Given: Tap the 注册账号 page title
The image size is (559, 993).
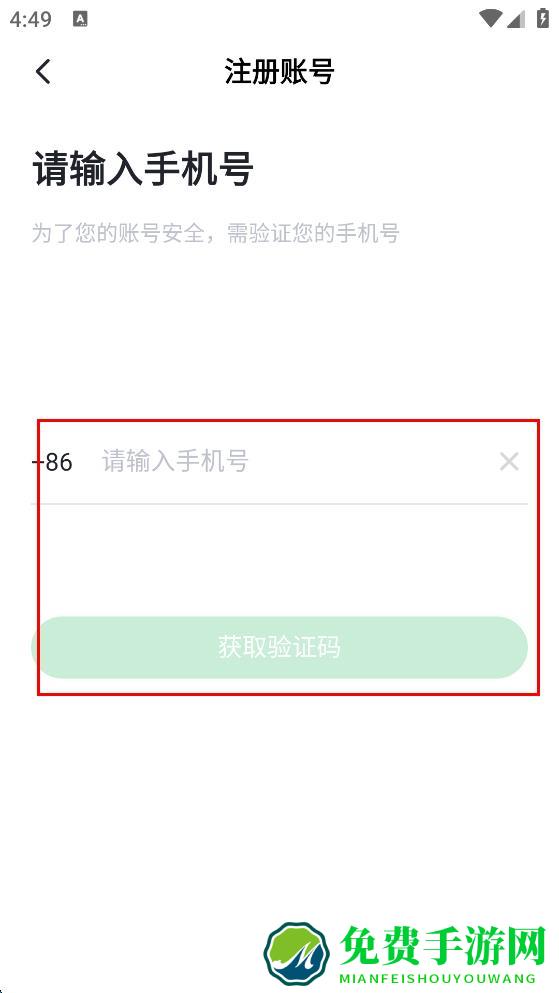Looking at the screenshot, I should (279, 72).
